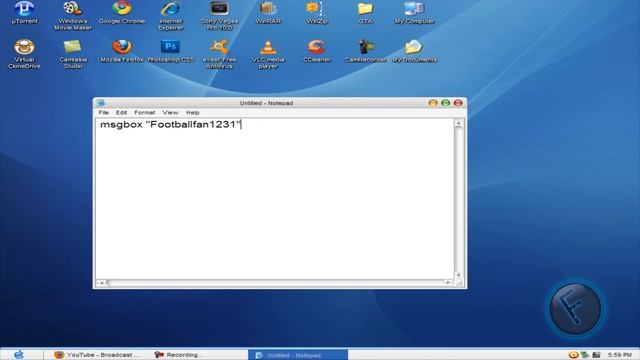Viewport: 640px width, 360px height.
Task: Click the network tray icon
Action: [x=584, y=355]
